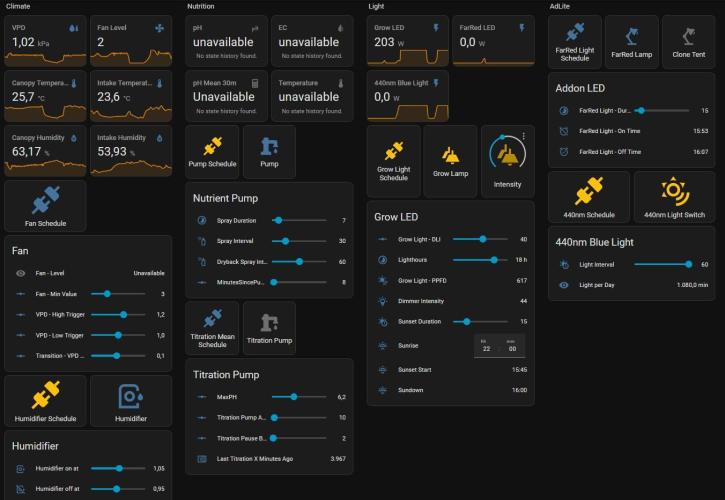
Task: Adjust the Humidifier off at slider
Action: (x=118, y=489)
